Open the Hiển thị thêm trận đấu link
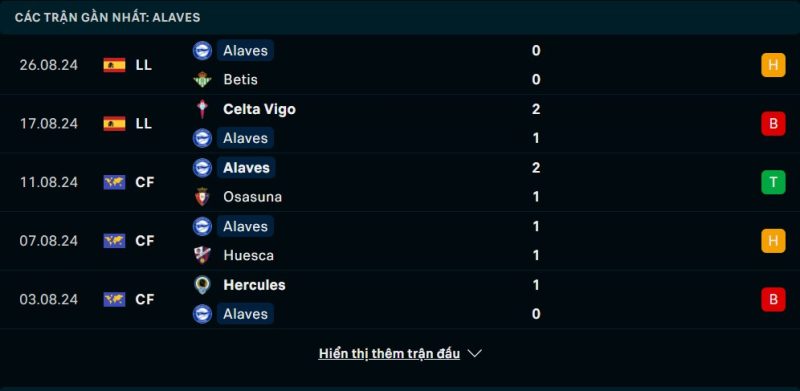This screenshot has width=800, height=391. (389, 353)
